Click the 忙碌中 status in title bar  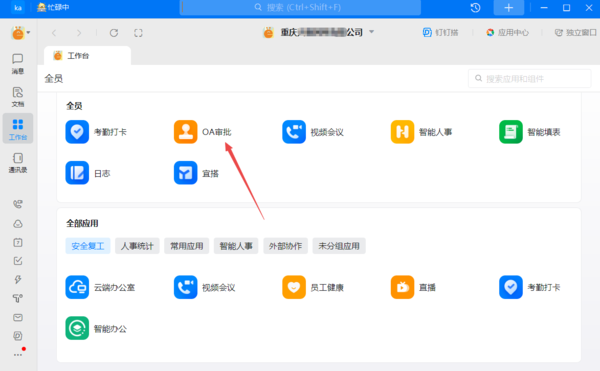(53, 7)
